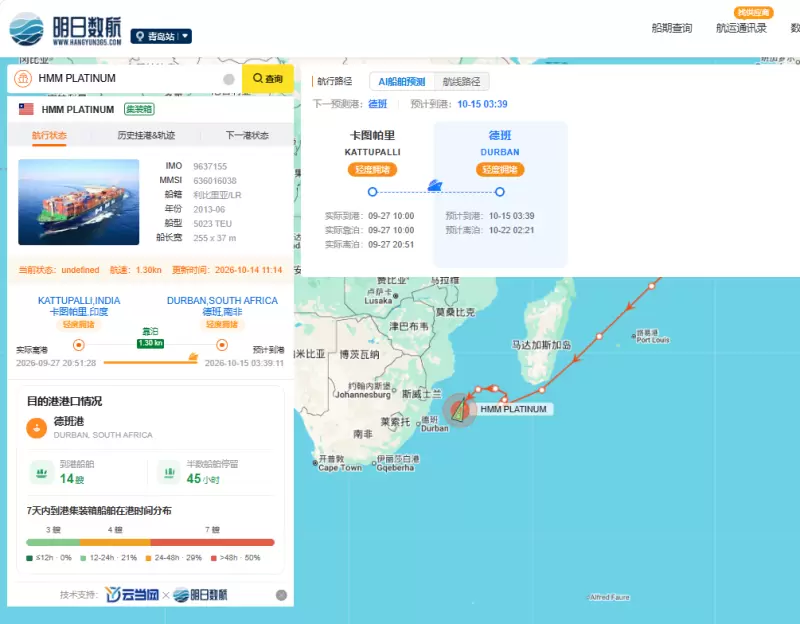800x624 pixels.
Task: Click the blue 德班 next predicted port link
Action: [x=378, y=104]
